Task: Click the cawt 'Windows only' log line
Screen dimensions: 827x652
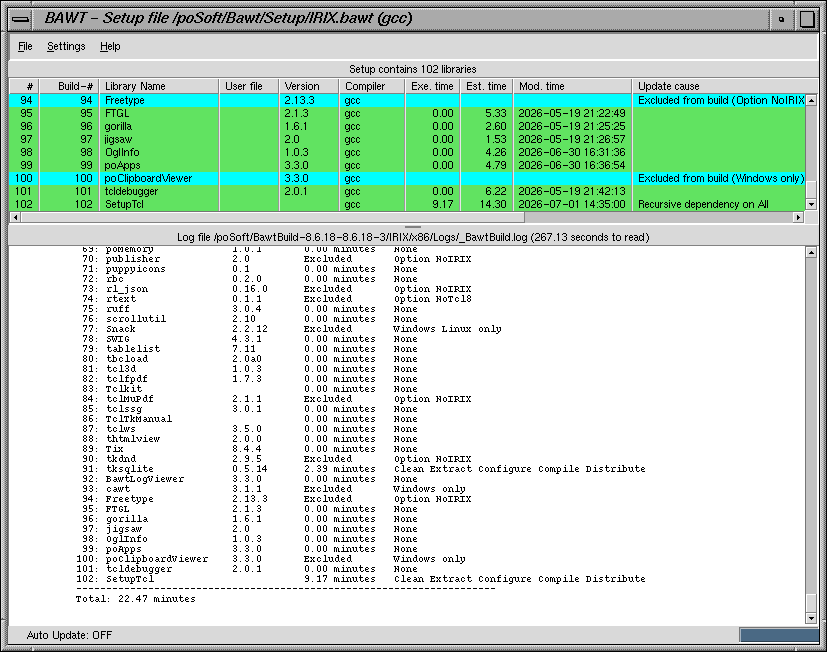Action: click(x=274, y=489)
